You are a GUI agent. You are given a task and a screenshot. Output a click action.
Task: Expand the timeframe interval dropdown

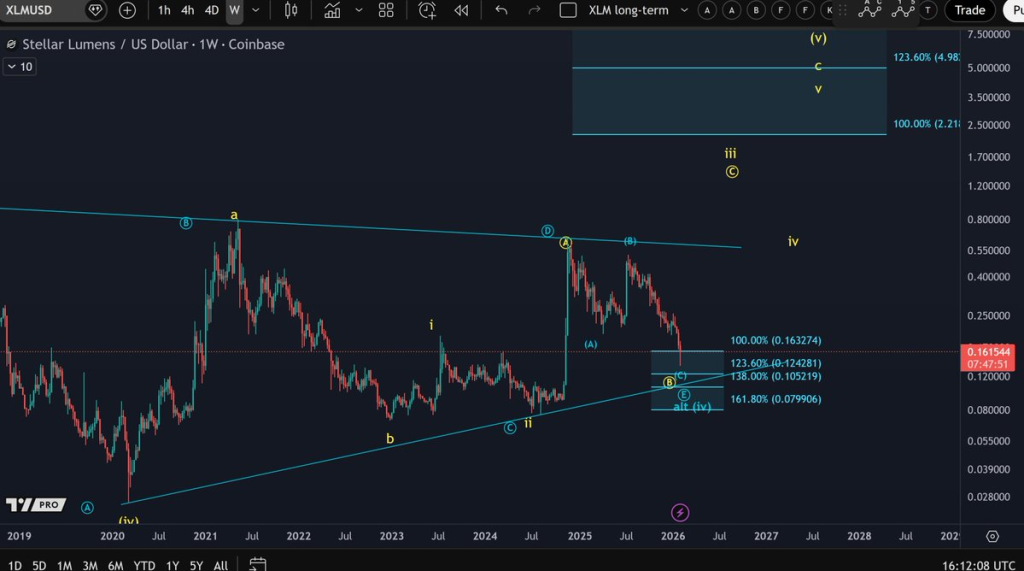[255, 10]
